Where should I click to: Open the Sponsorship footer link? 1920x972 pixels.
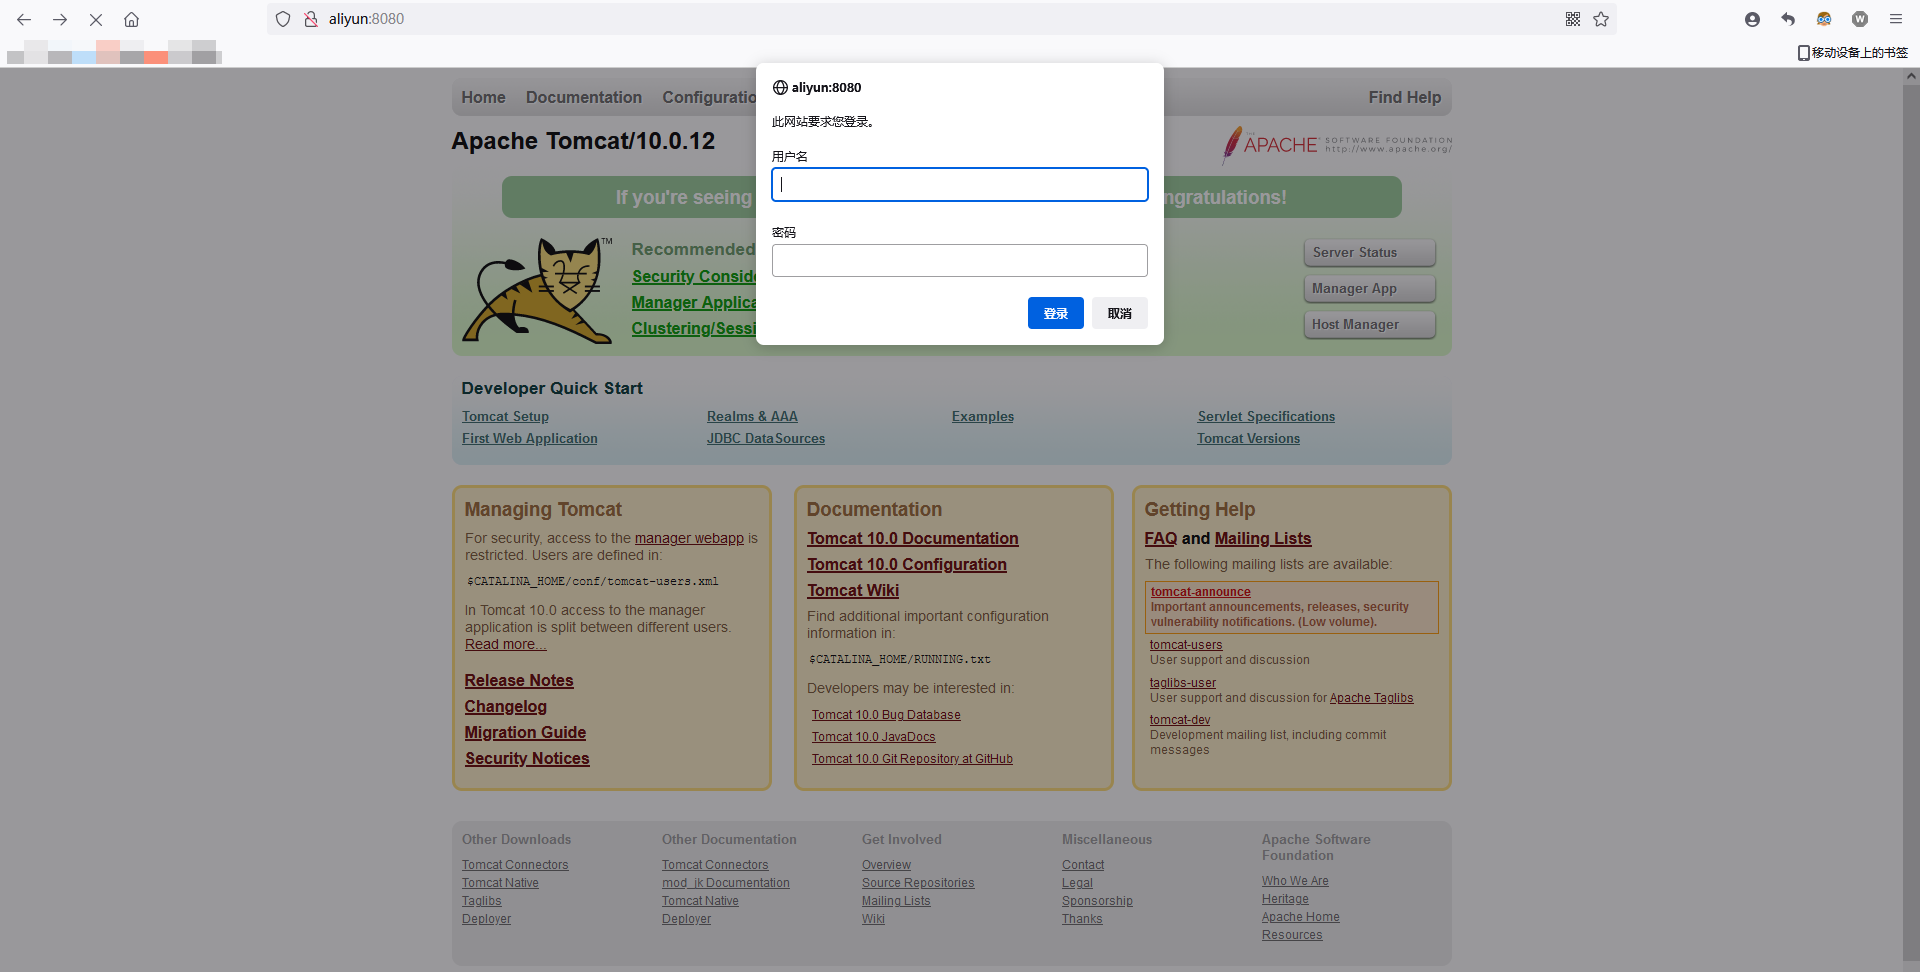1097,901
